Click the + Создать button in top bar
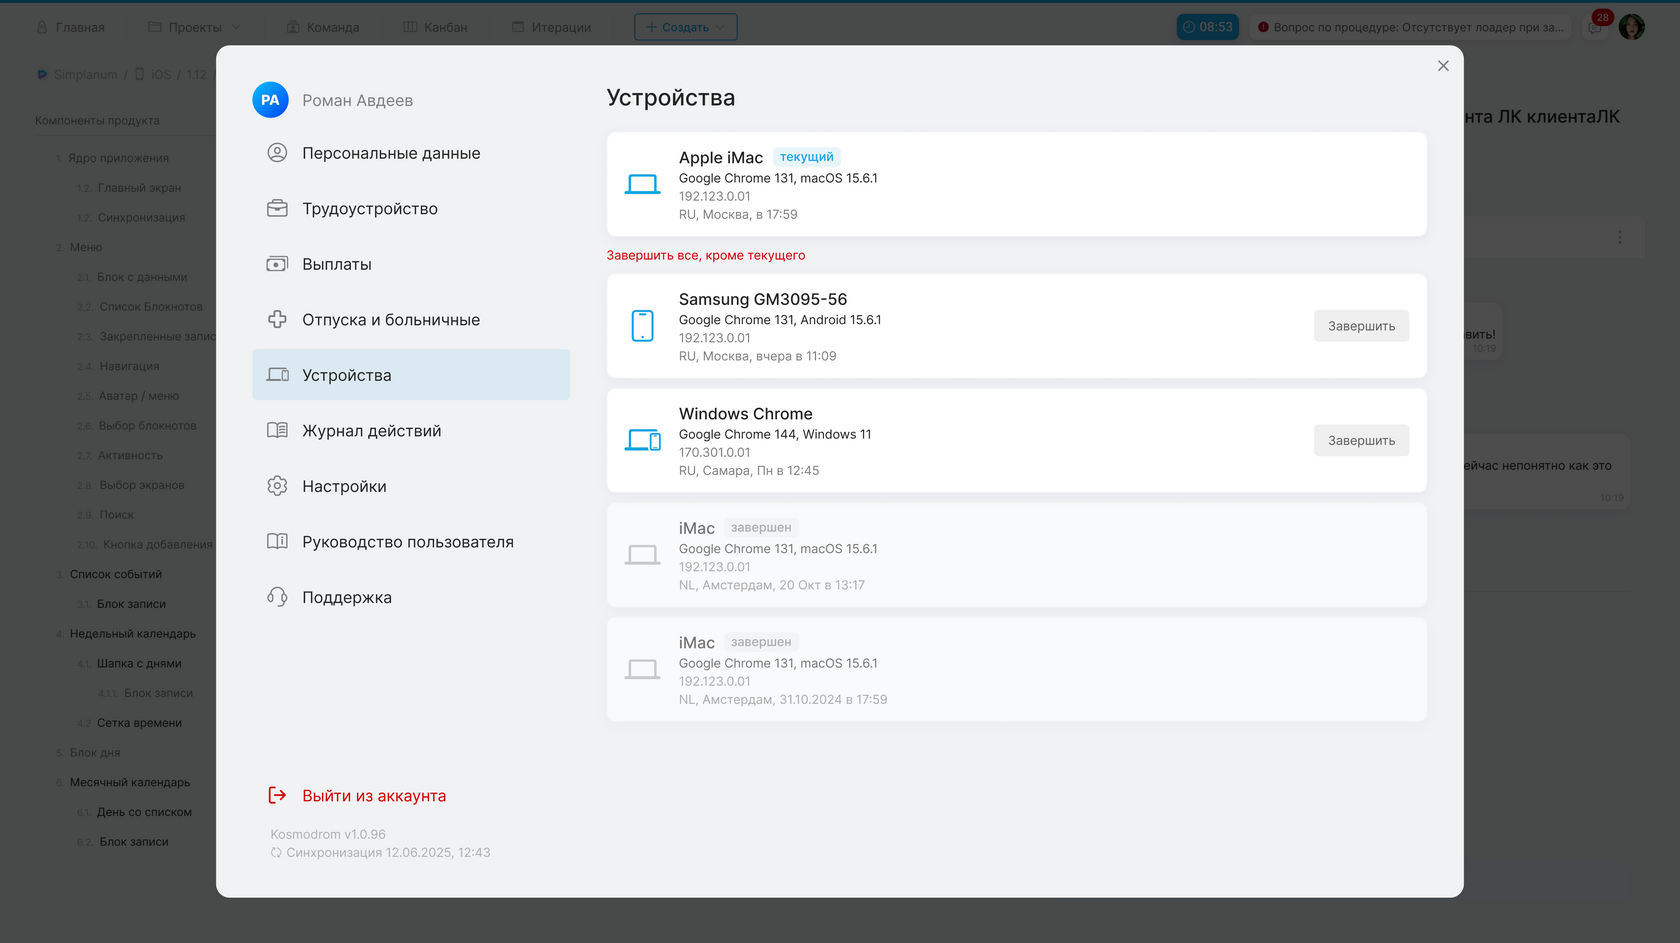Viewport: 1680px width, 943px height. tap(686, 27)
